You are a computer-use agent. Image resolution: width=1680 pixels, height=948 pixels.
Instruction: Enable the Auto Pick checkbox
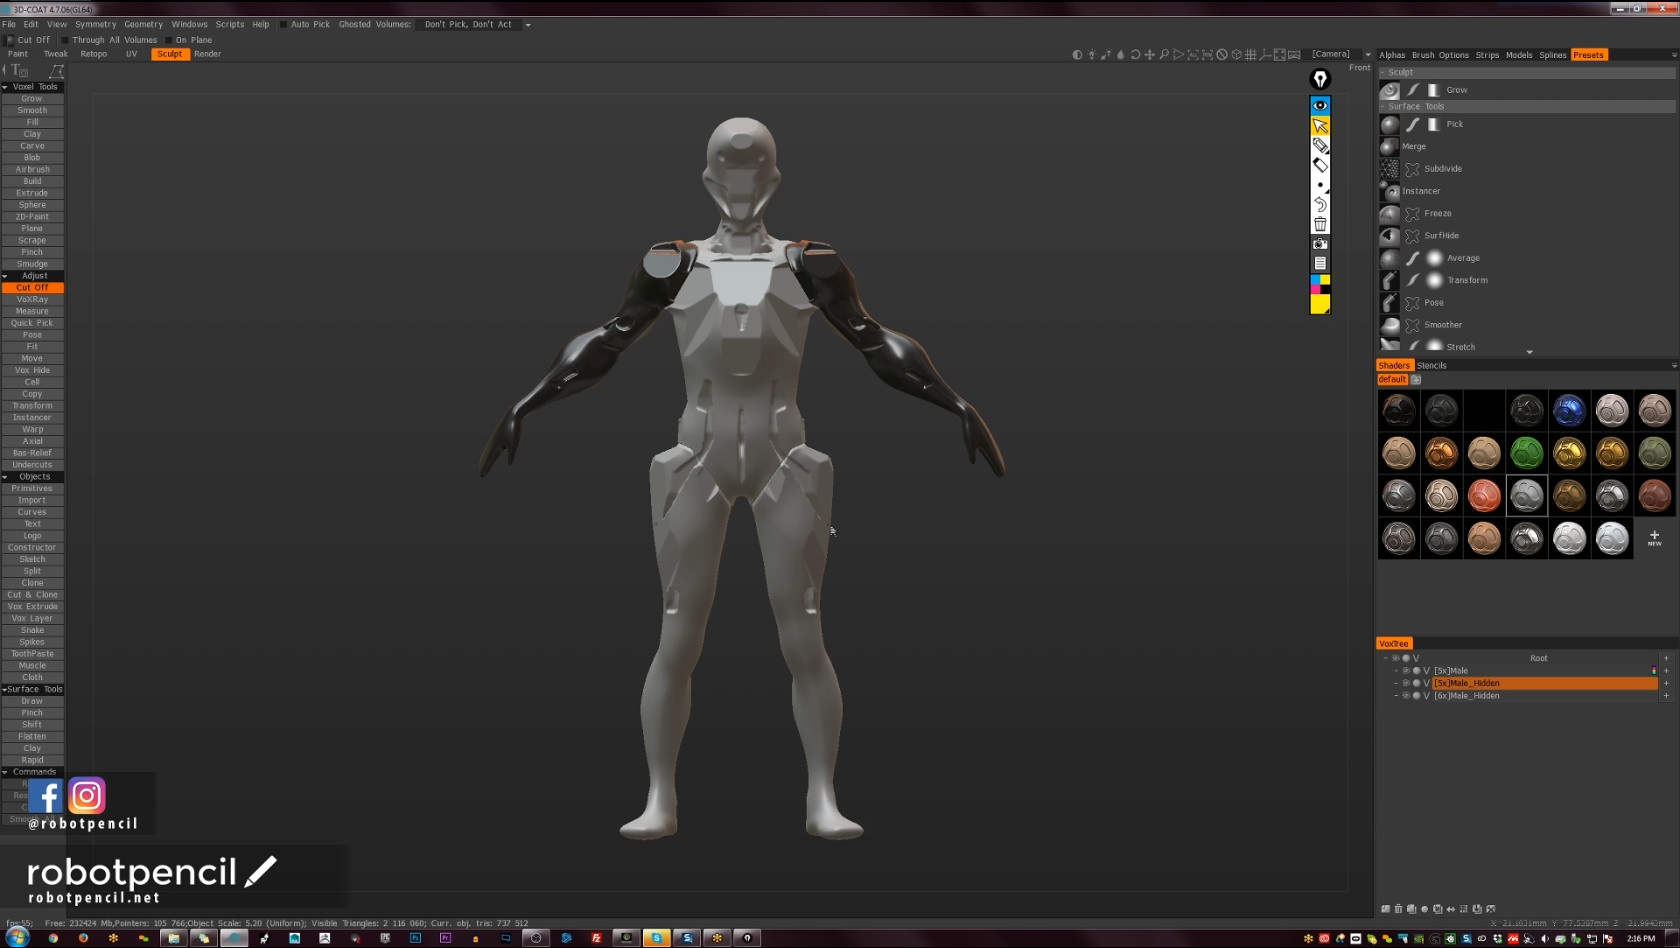click(283, 24)
